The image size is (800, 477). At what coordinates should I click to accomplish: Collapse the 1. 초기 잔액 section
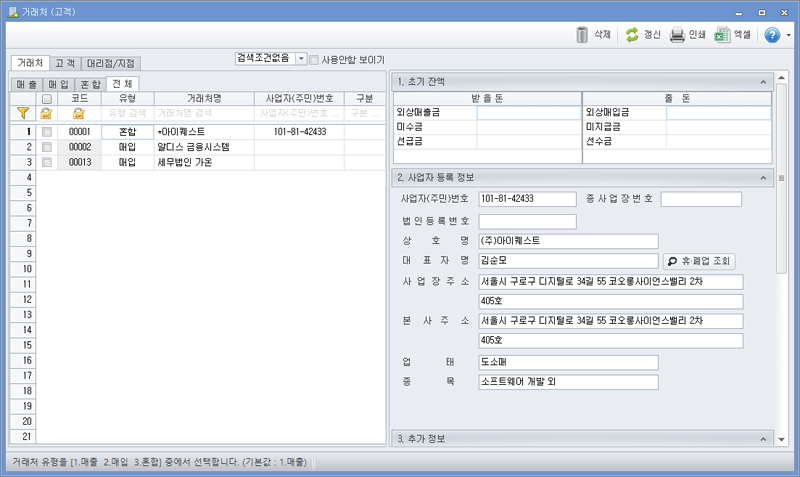(x=762, y=81)
